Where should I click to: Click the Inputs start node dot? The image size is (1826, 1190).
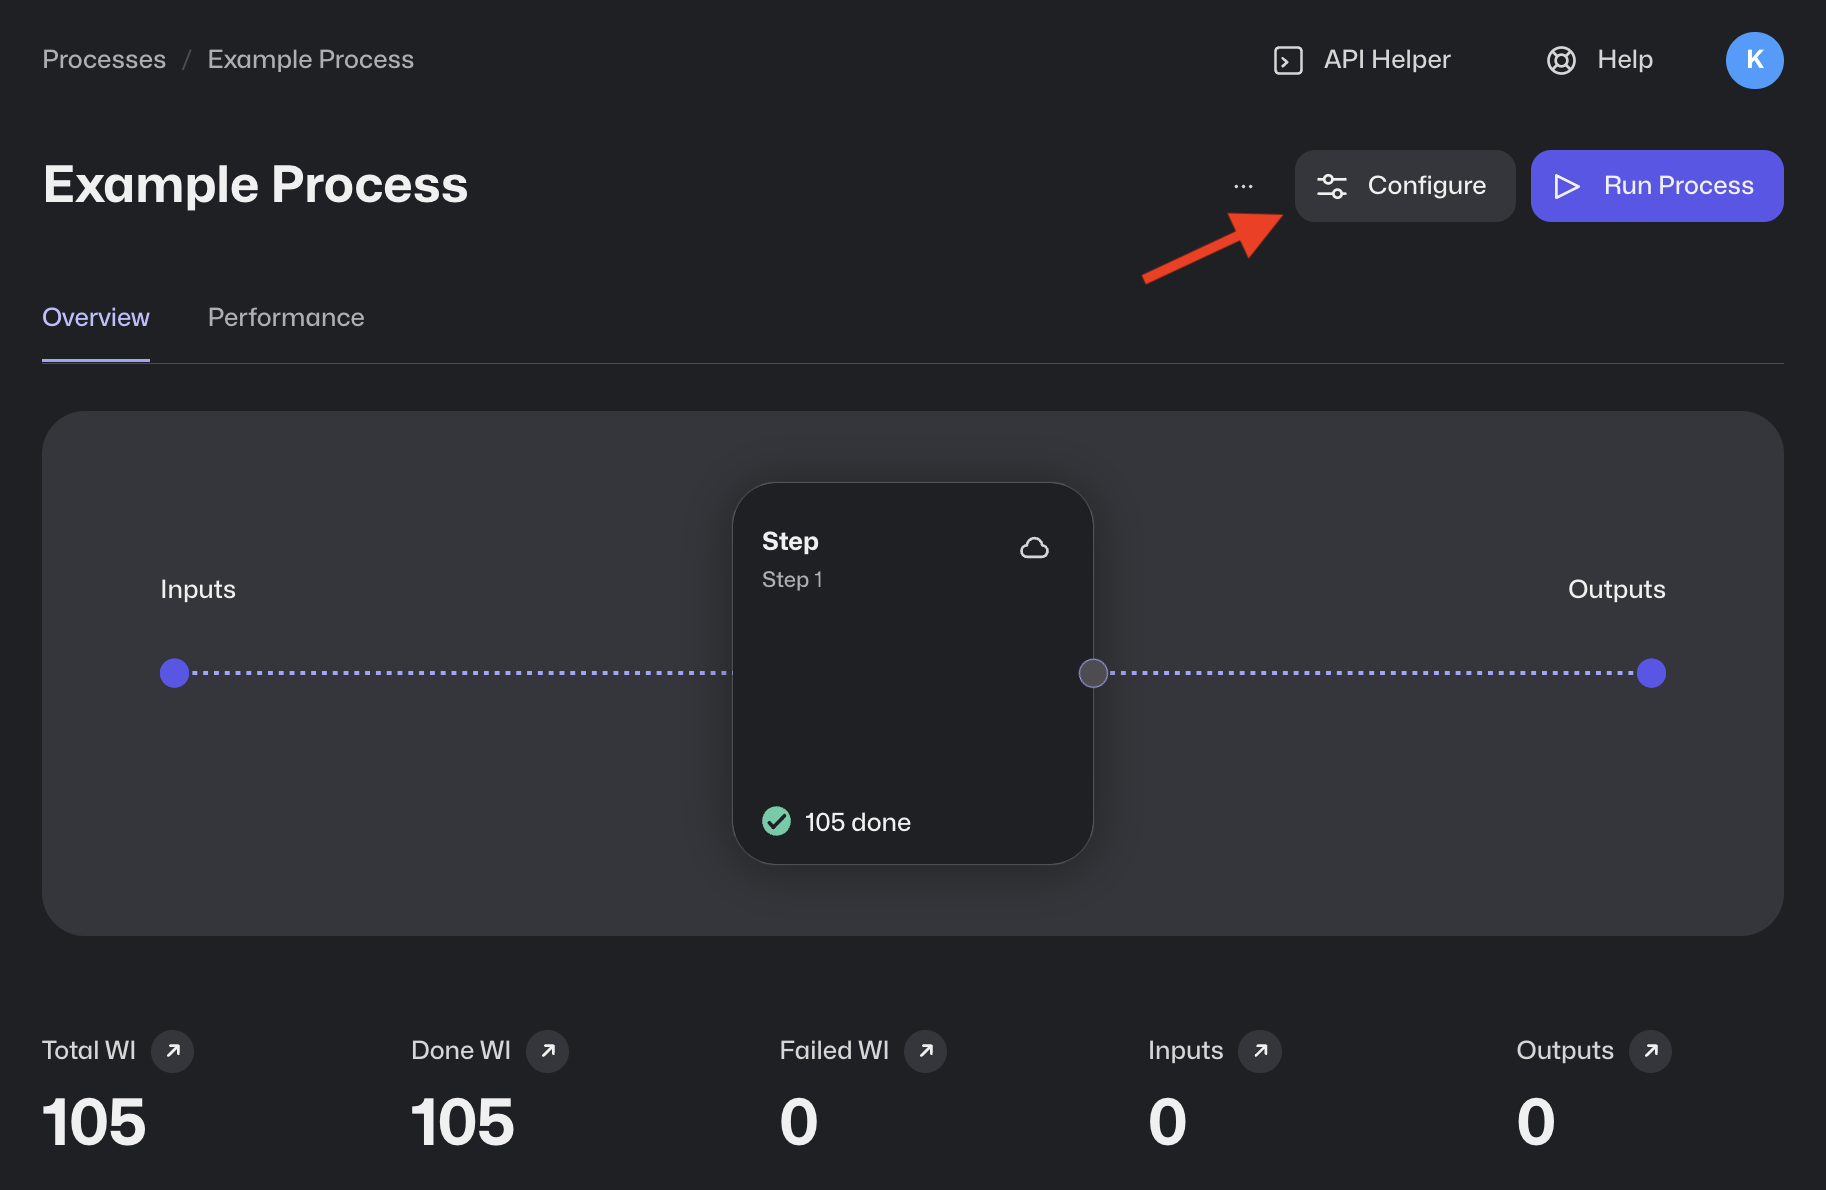click(175, 673)
